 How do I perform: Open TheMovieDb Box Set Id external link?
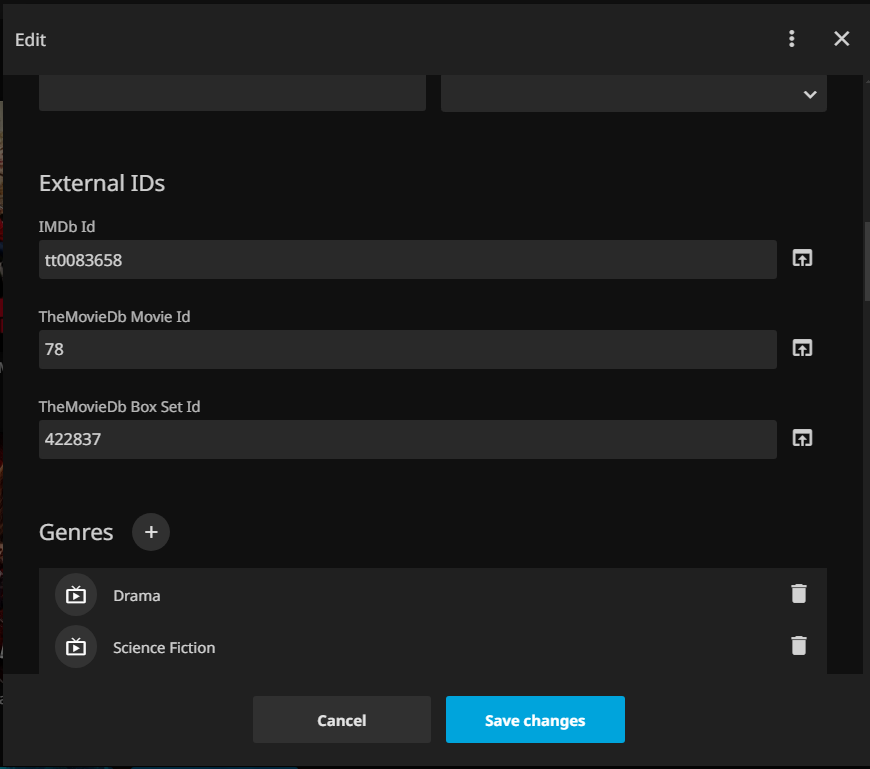pyautogui.click(x=802, y=438)
